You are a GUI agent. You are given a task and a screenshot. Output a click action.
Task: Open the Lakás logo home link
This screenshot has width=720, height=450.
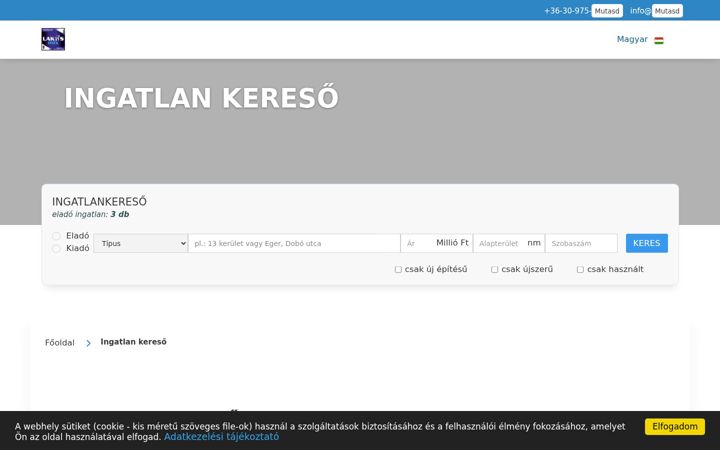(53, 39)
